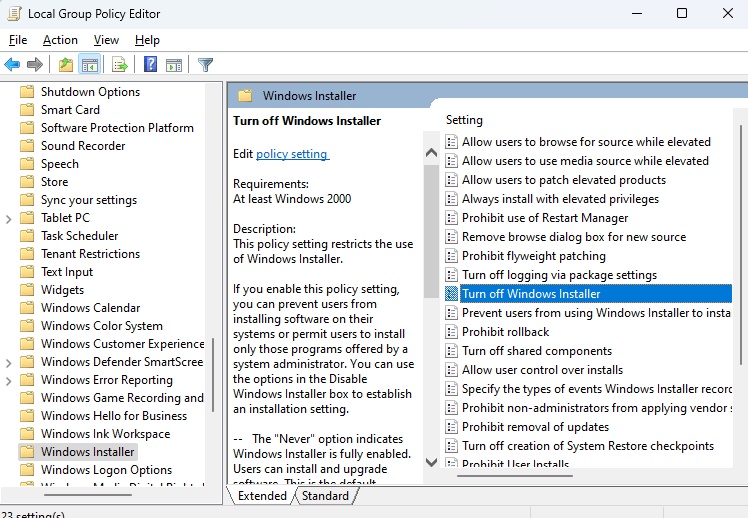Click the Filter funnel toolbar icon
The height and width of the screenshot is (518, 748).
[x=205, y=64]
